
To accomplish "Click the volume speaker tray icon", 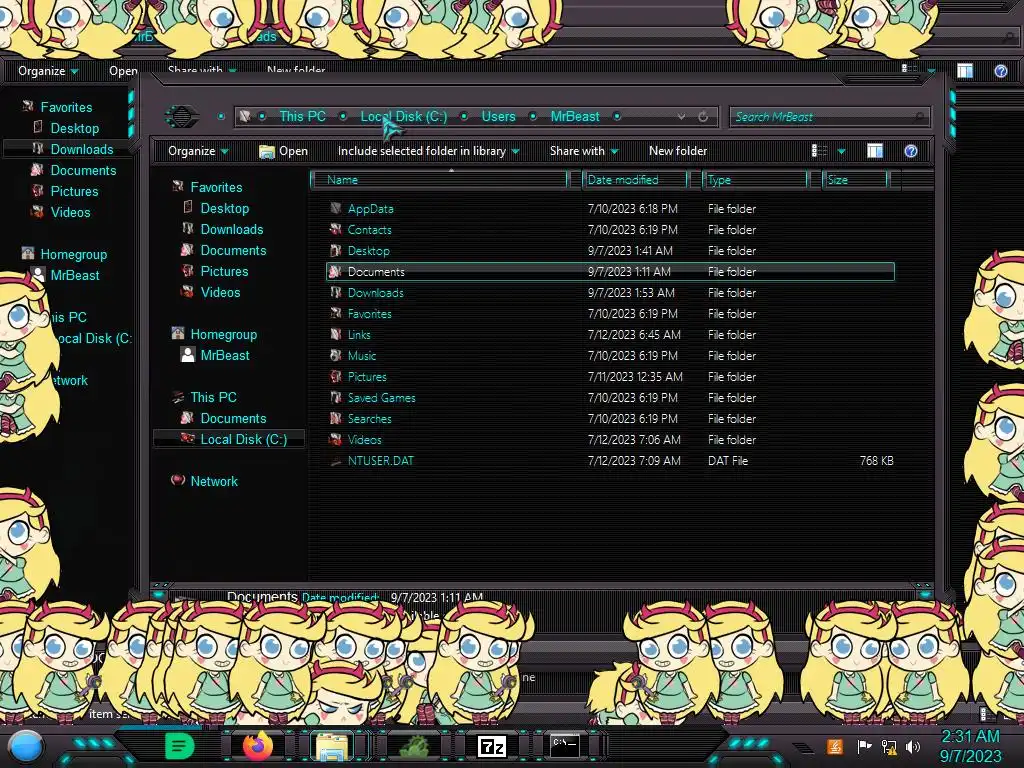I will point(913,746).
